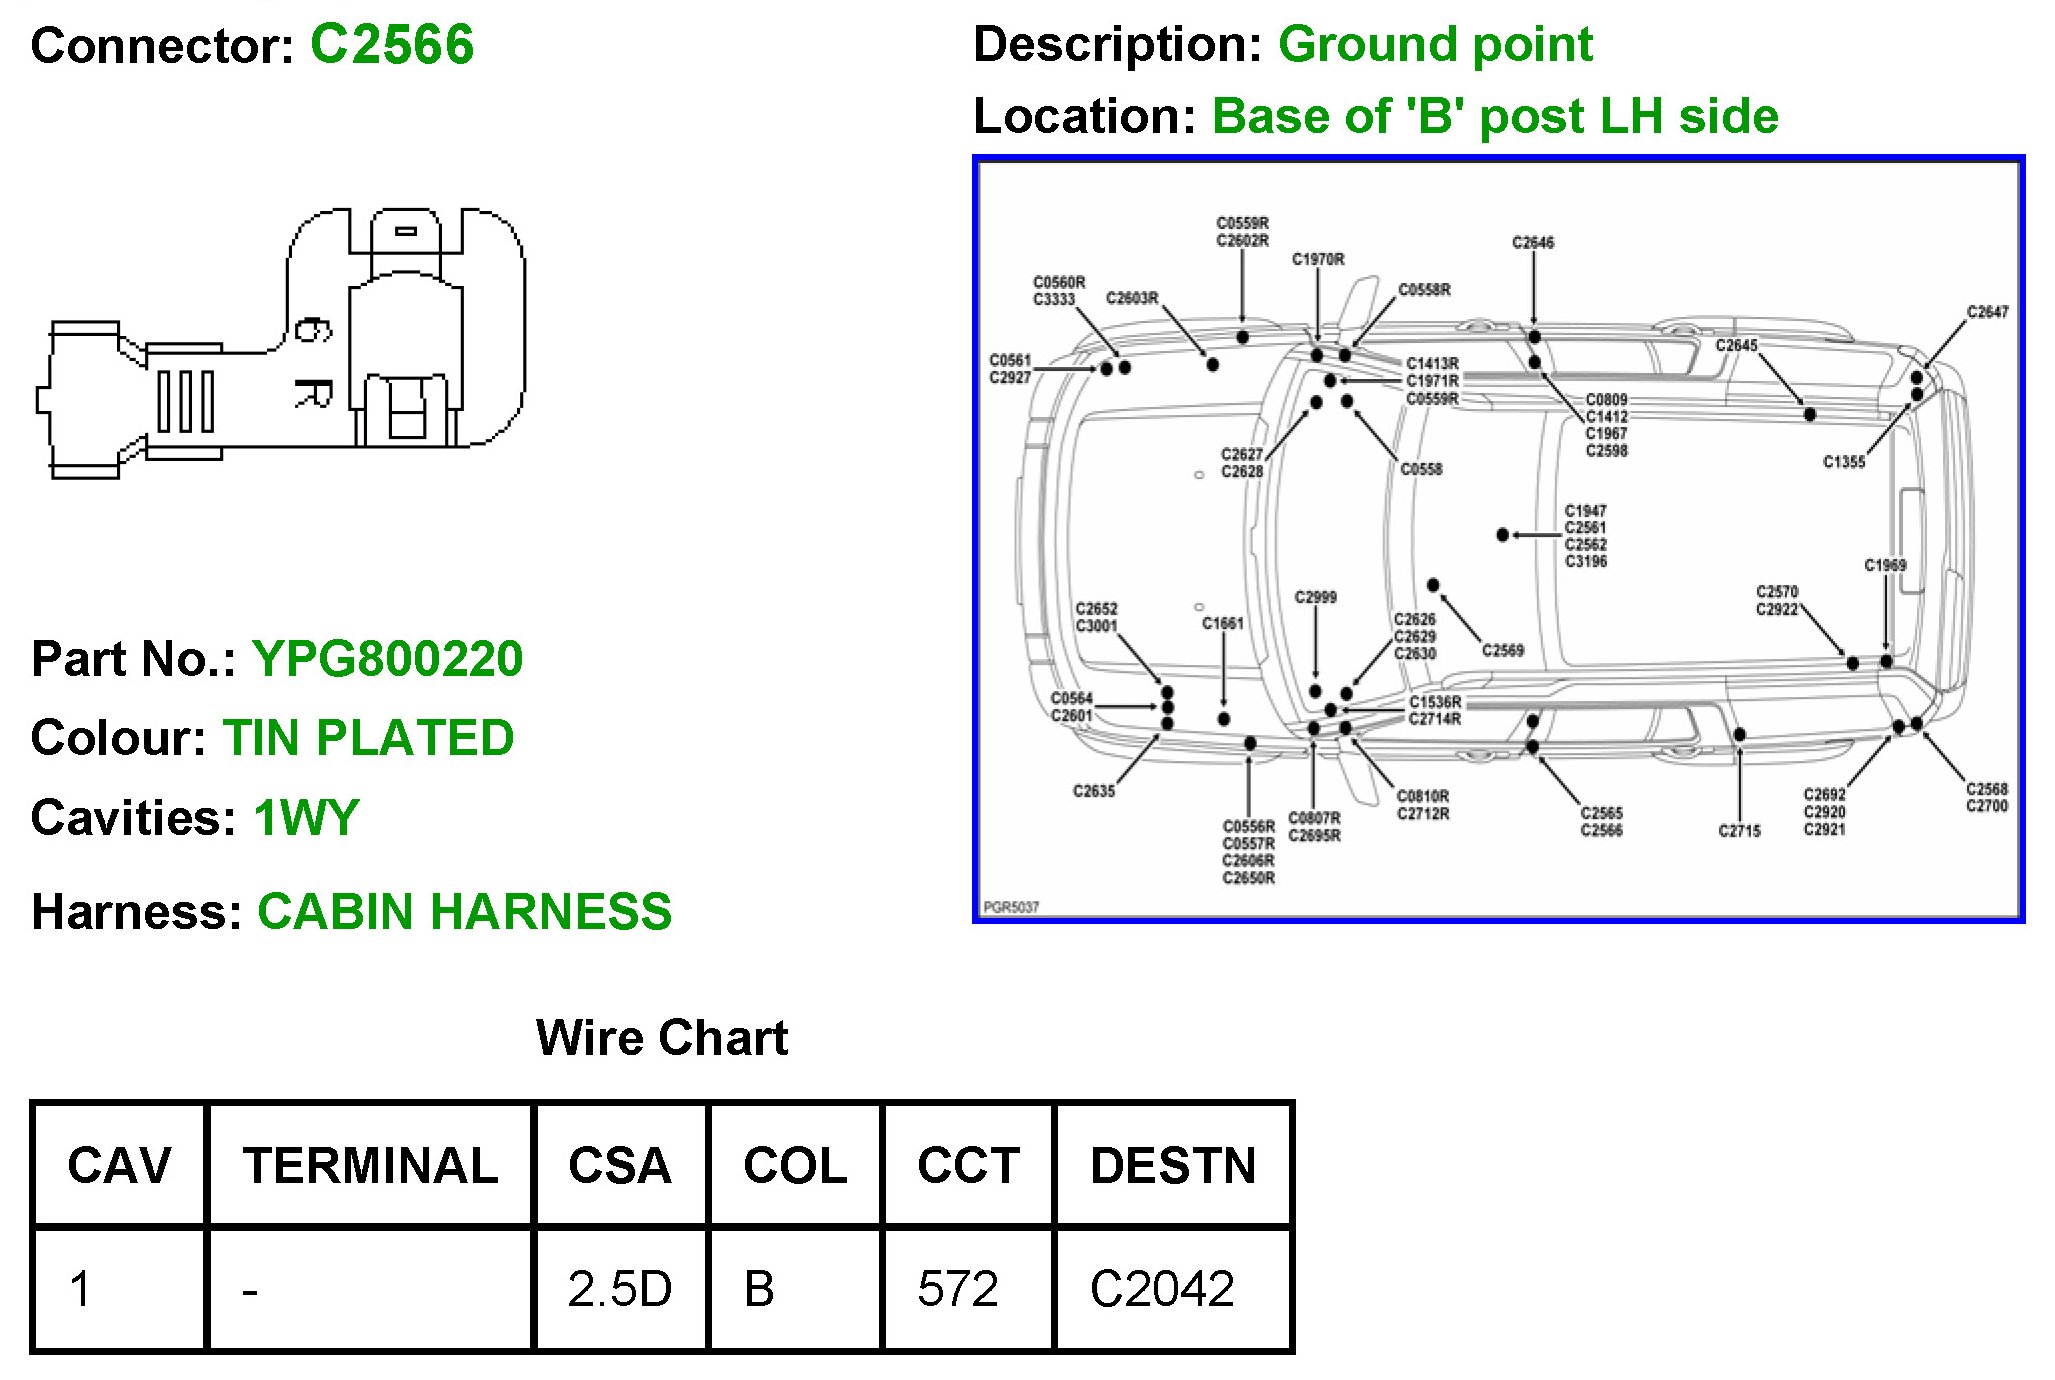
Task: Click the C2999 label in diagram
Action: (x=1315, y=598)
